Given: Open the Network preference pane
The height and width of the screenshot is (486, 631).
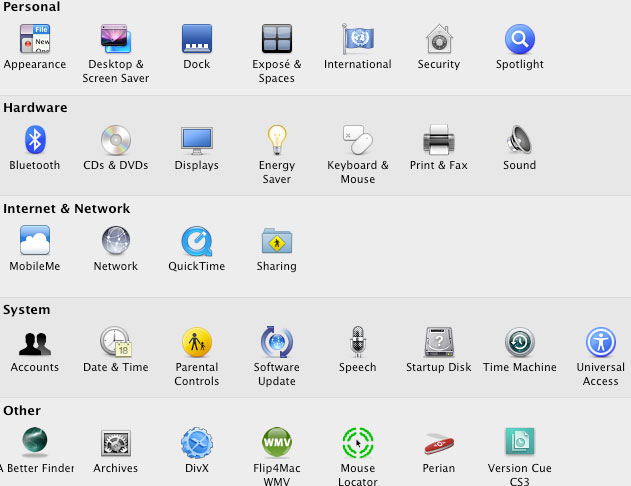Looking at the screenshot, I should 115,241.
